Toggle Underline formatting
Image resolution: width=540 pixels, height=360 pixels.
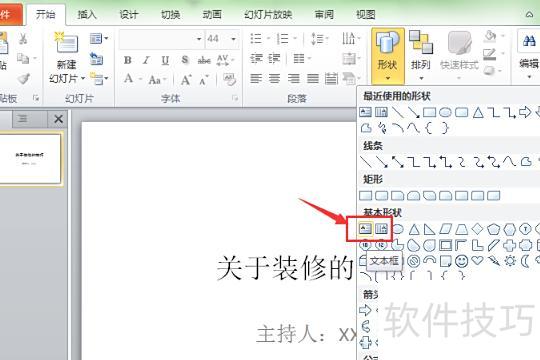click(x=165, y=60)
